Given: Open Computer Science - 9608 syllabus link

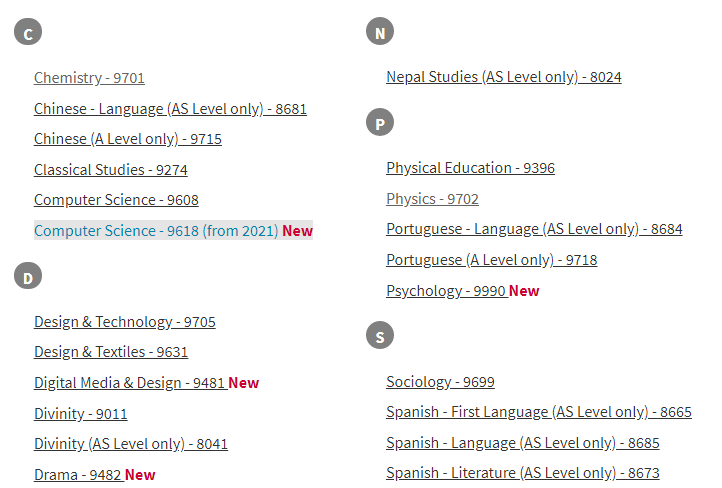Looking at the screenshot, I should click(116, 200).
